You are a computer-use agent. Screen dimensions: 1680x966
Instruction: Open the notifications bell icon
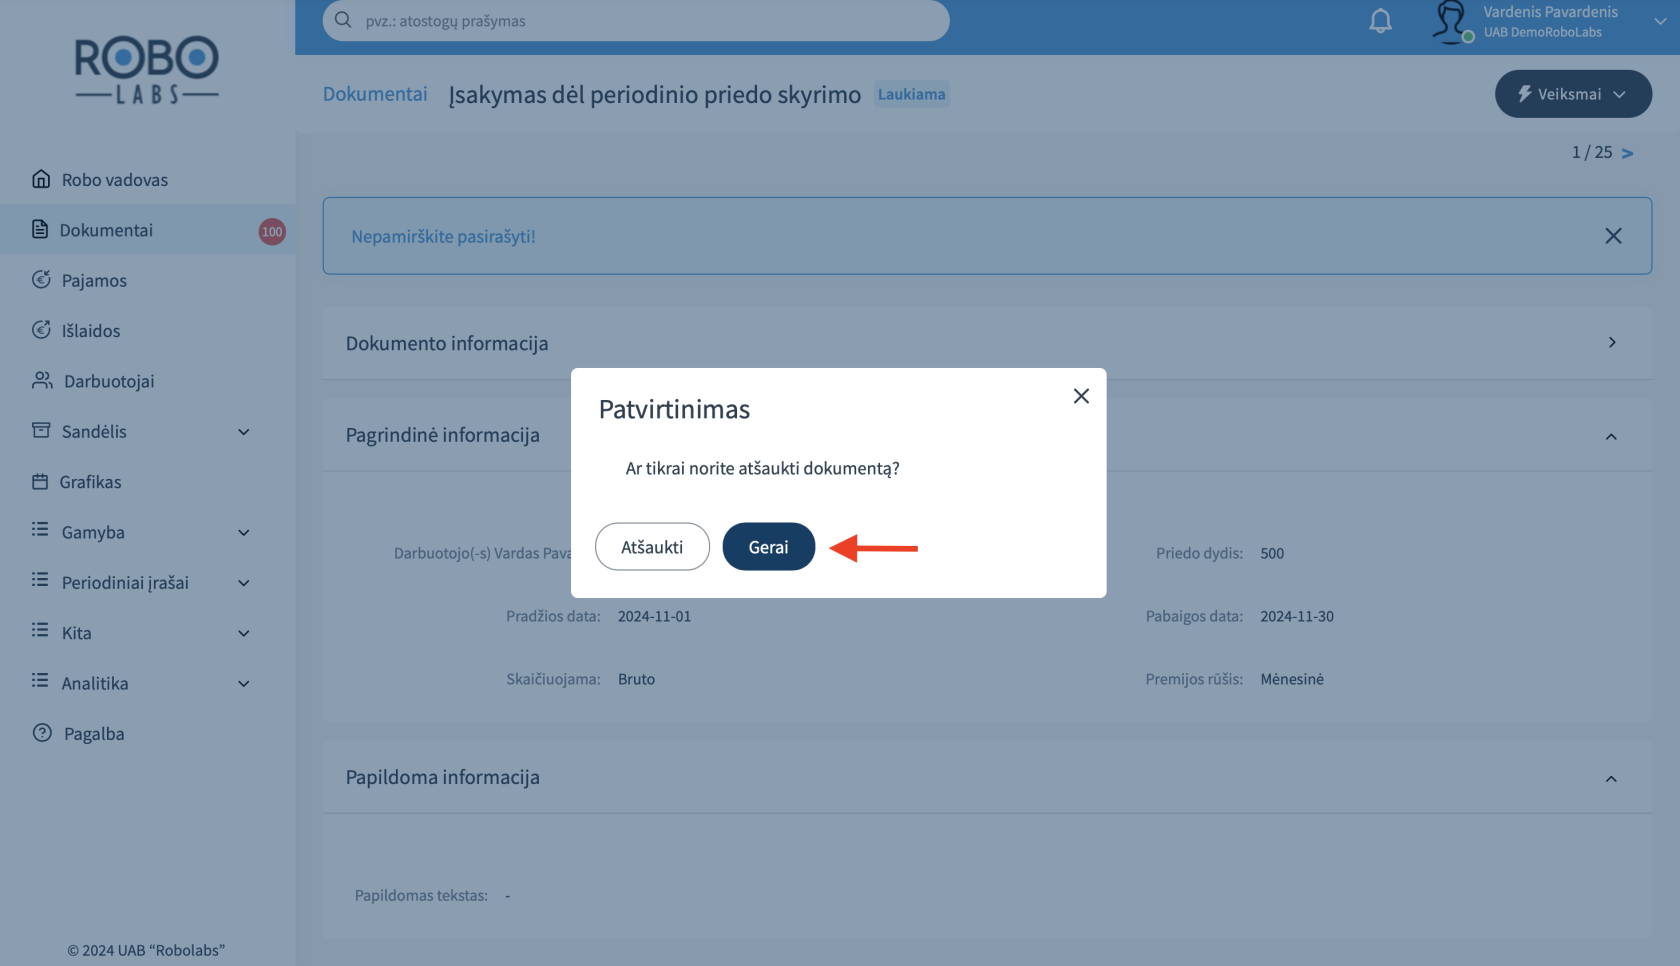1380,21
